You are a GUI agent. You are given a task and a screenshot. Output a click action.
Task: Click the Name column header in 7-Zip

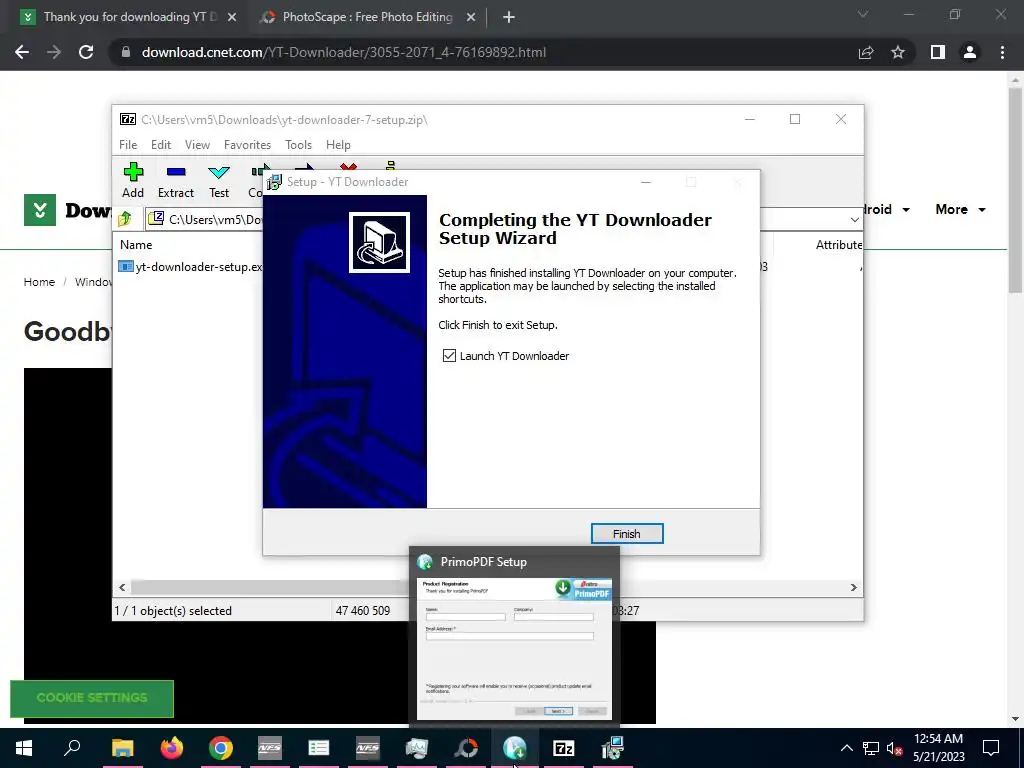tap(136, 245)
